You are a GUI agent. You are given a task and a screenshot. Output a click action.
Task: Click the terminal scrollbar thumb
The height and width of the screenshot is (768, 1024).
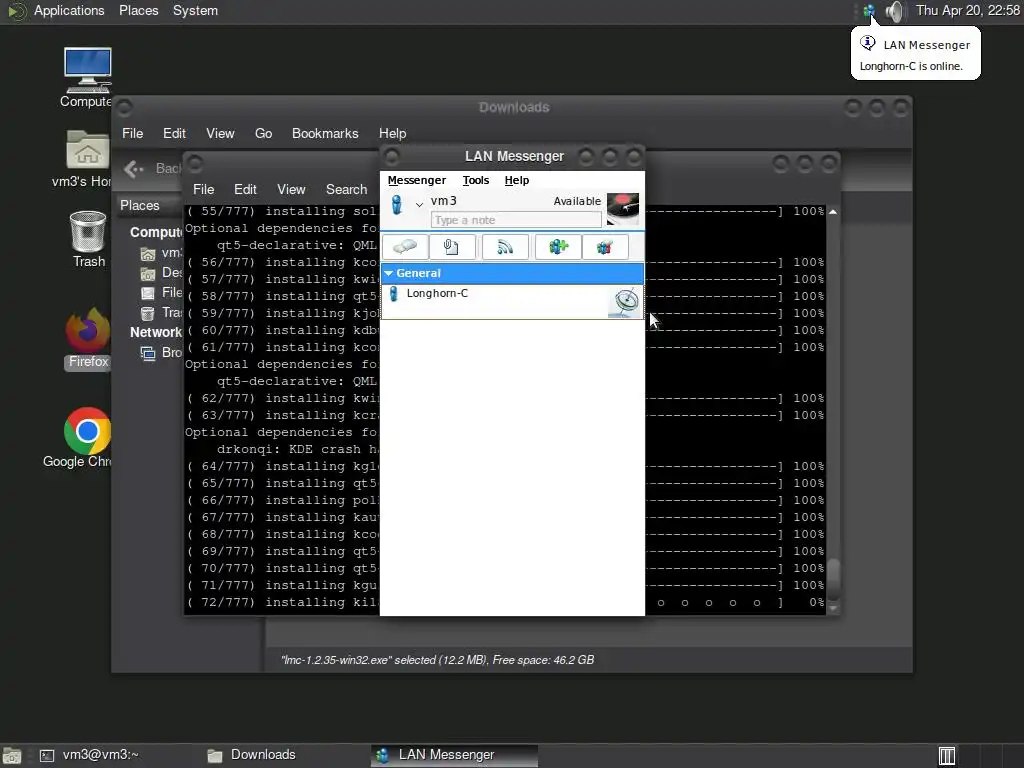(x=833, y=577)
